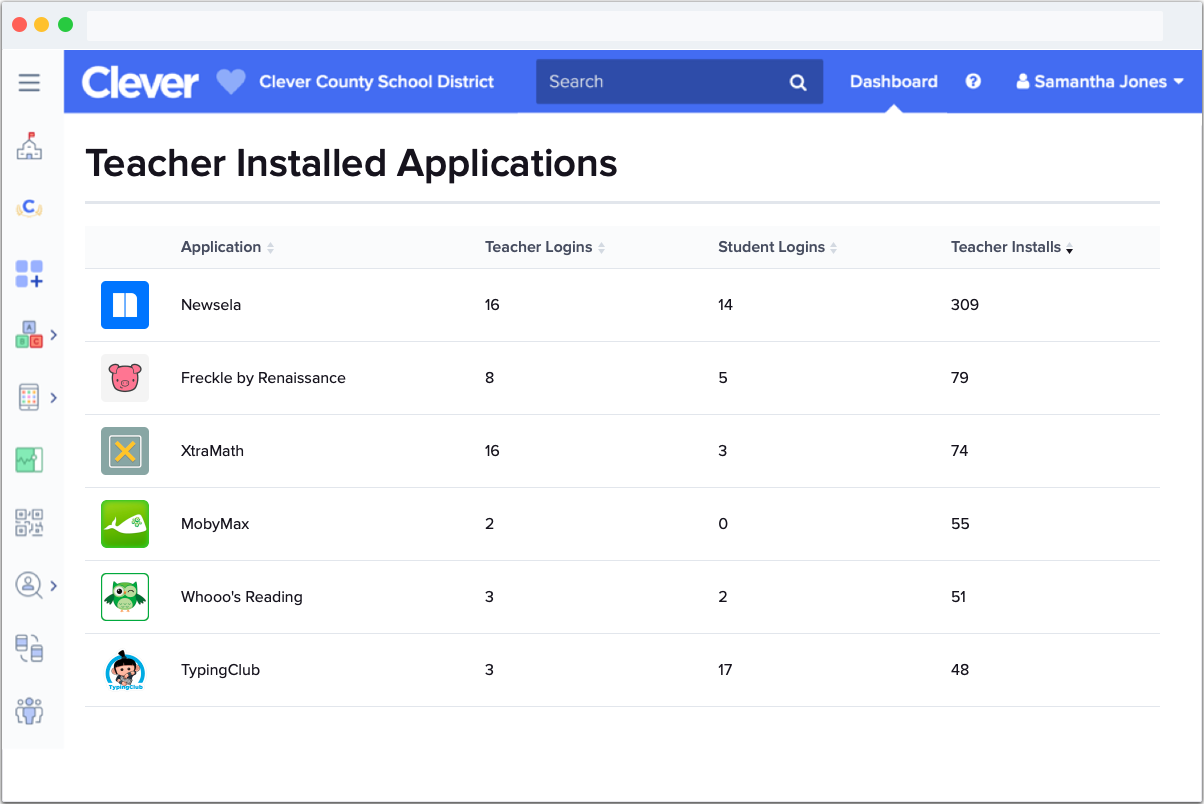Click the Clever C badge sidebar icon

(x=29, y=208)
